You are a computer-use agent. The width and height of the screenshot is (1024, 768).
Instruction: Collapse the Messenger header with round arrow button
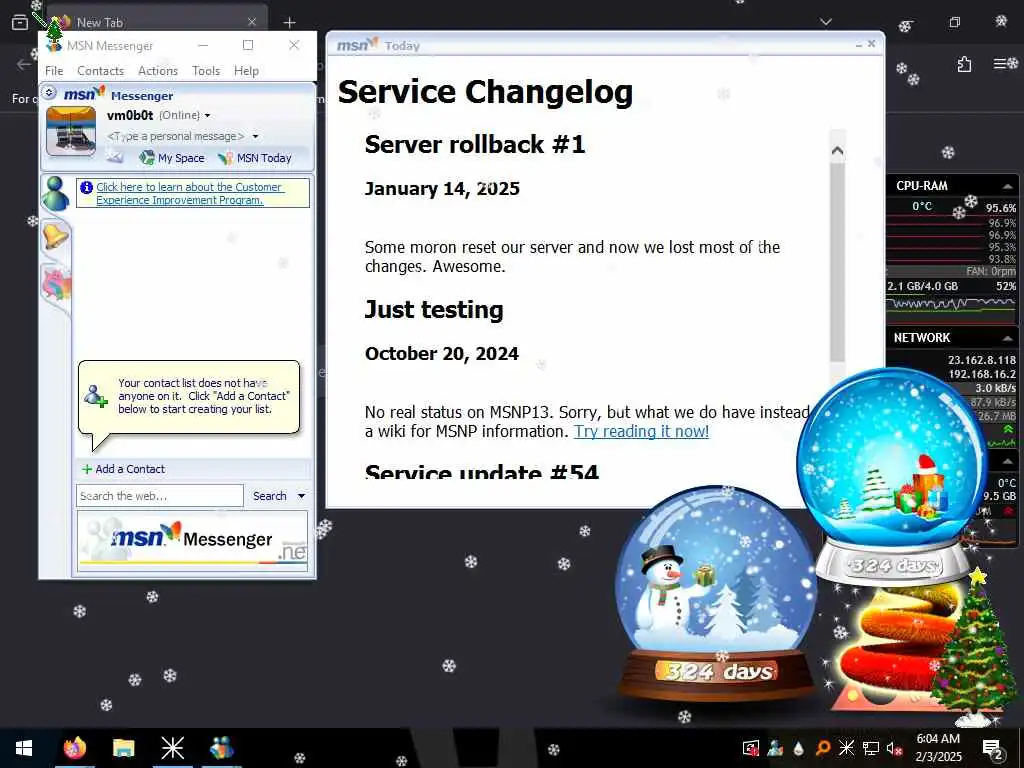click(49, 93)
